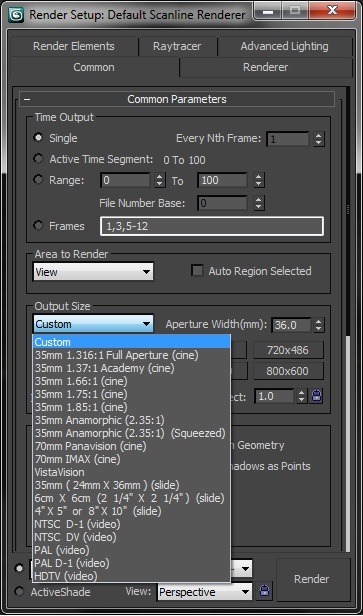The image size is (363, 616).
Task: Choose NTSC DV (video) preset
Action: coord(131,537)
